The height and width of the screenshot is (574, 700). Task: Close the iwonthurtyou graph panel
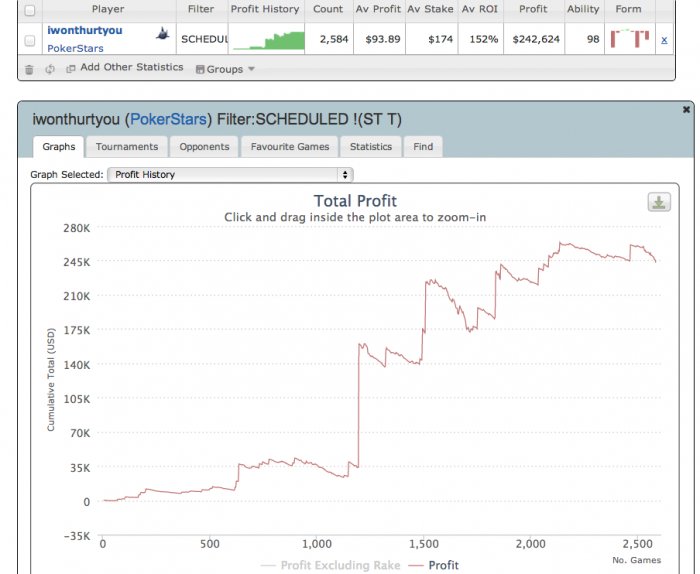(x=686, y=109)
